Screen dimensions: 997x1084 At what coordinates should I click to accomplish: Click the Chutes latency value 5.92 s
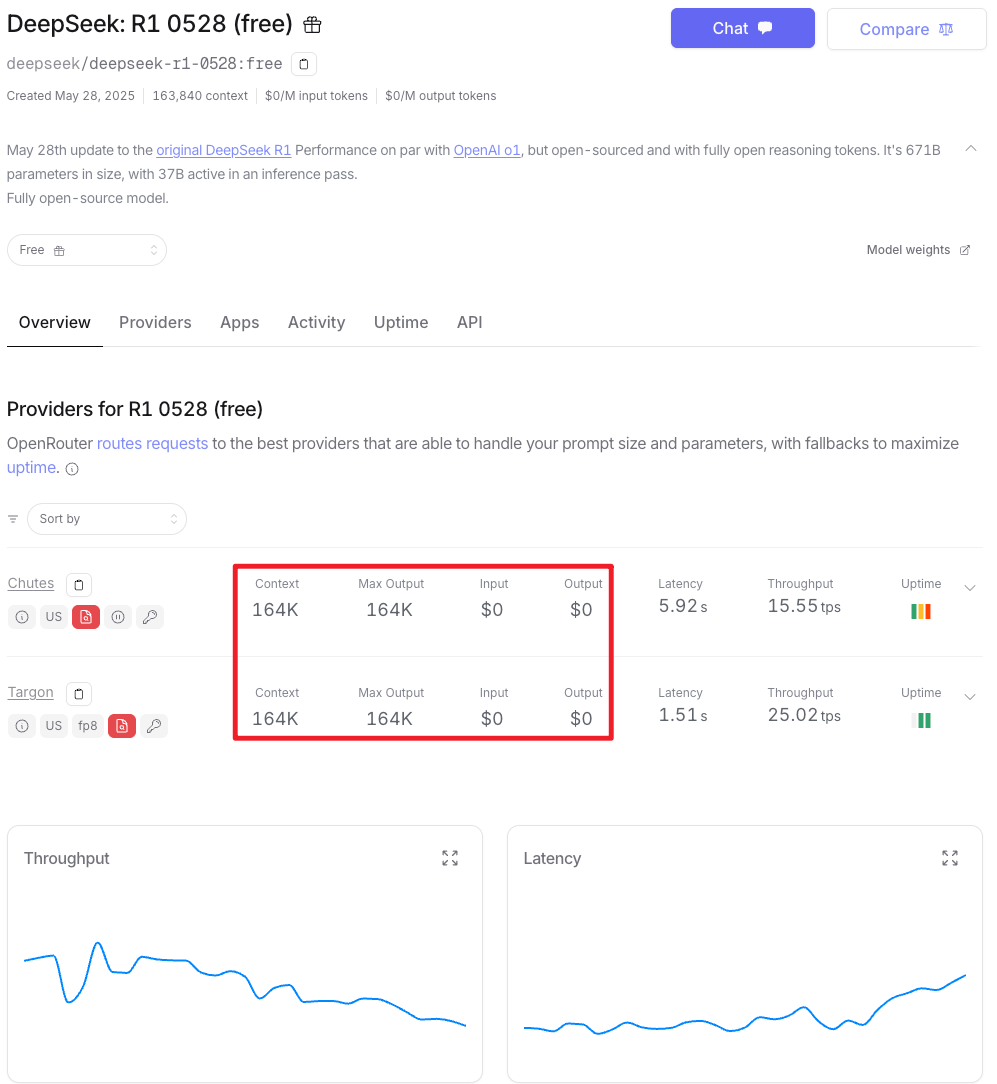tap(682, 606)
